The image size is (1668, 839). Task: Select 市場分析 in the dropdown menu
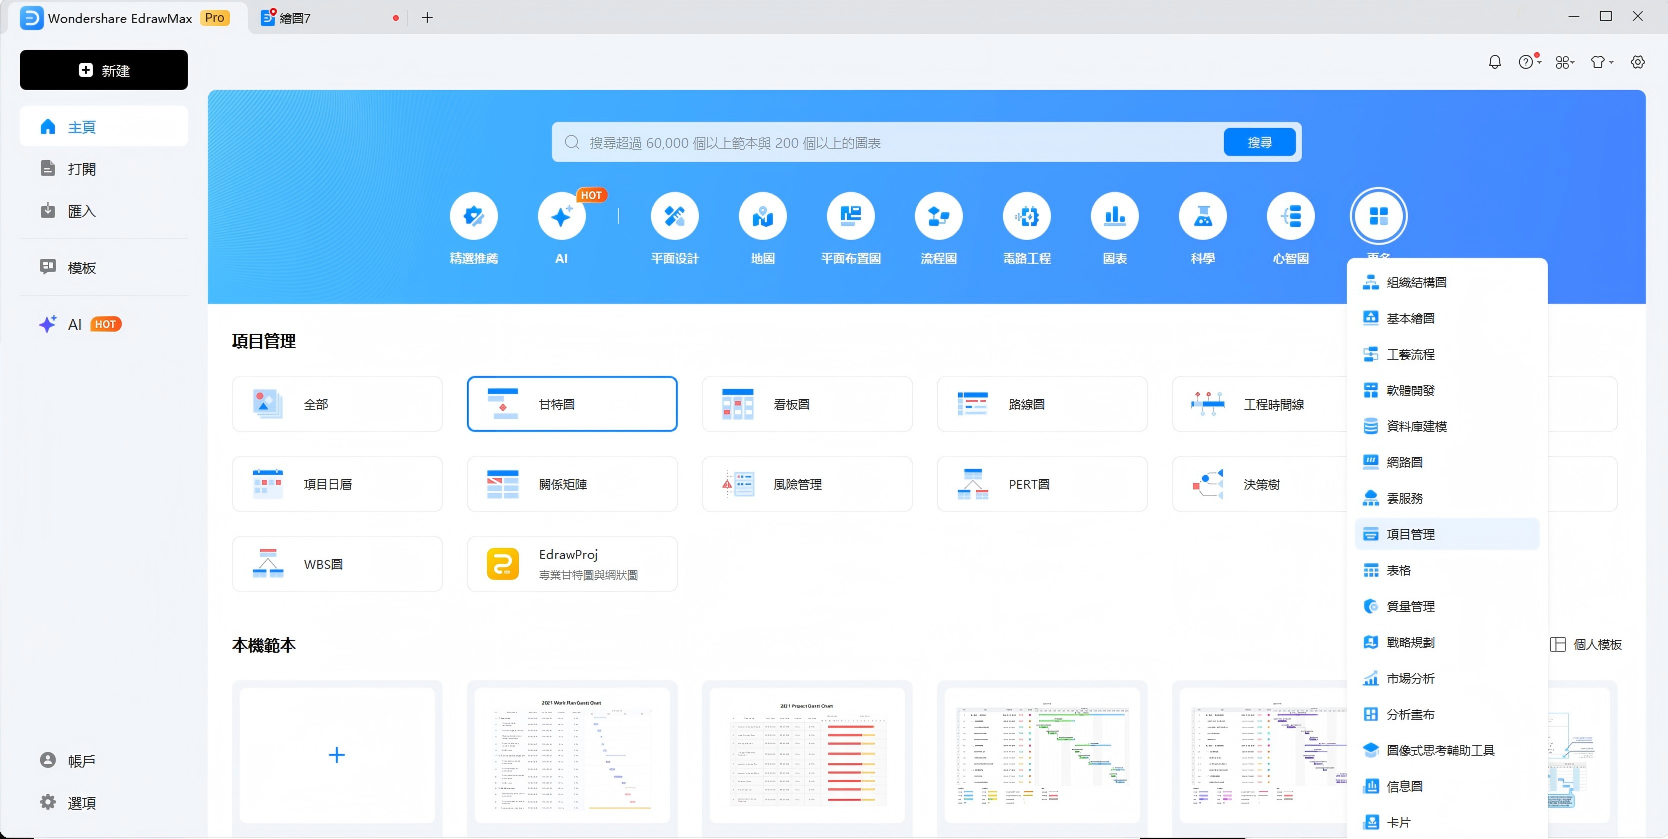(x=1447, y=678)
